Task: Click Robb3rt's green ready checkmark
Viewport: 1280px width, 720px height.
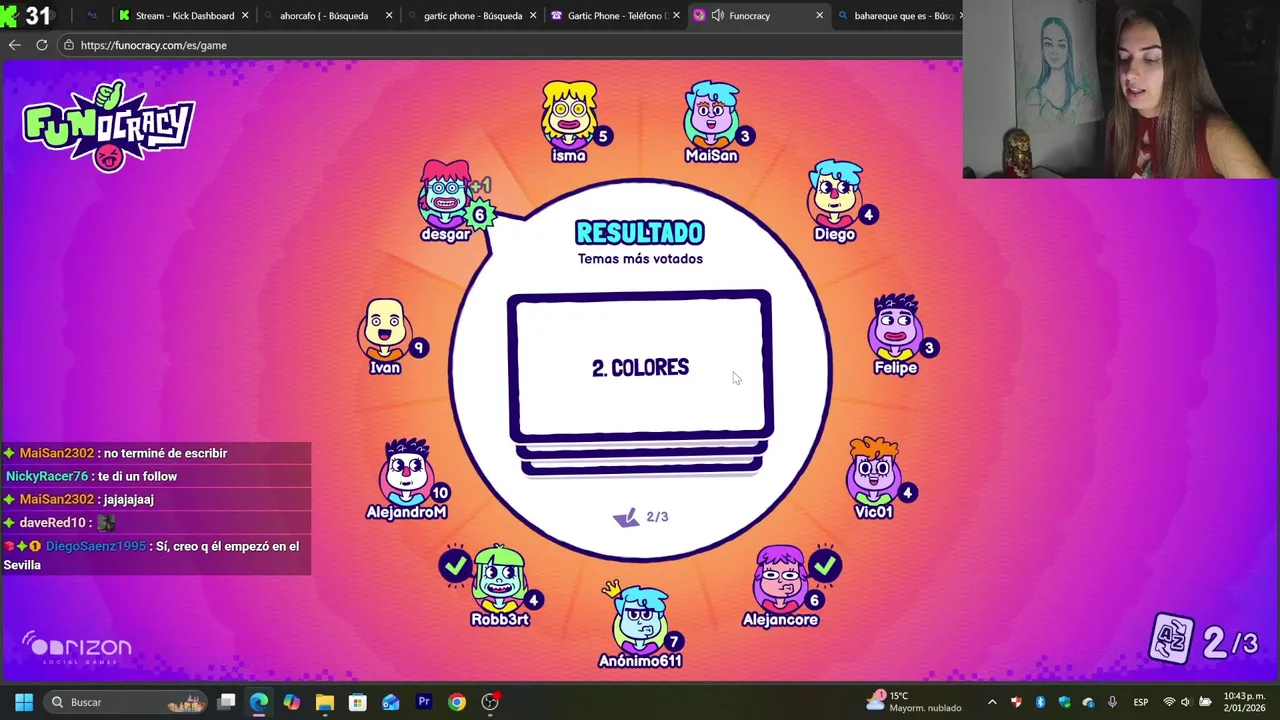Action: click(455, 566)
